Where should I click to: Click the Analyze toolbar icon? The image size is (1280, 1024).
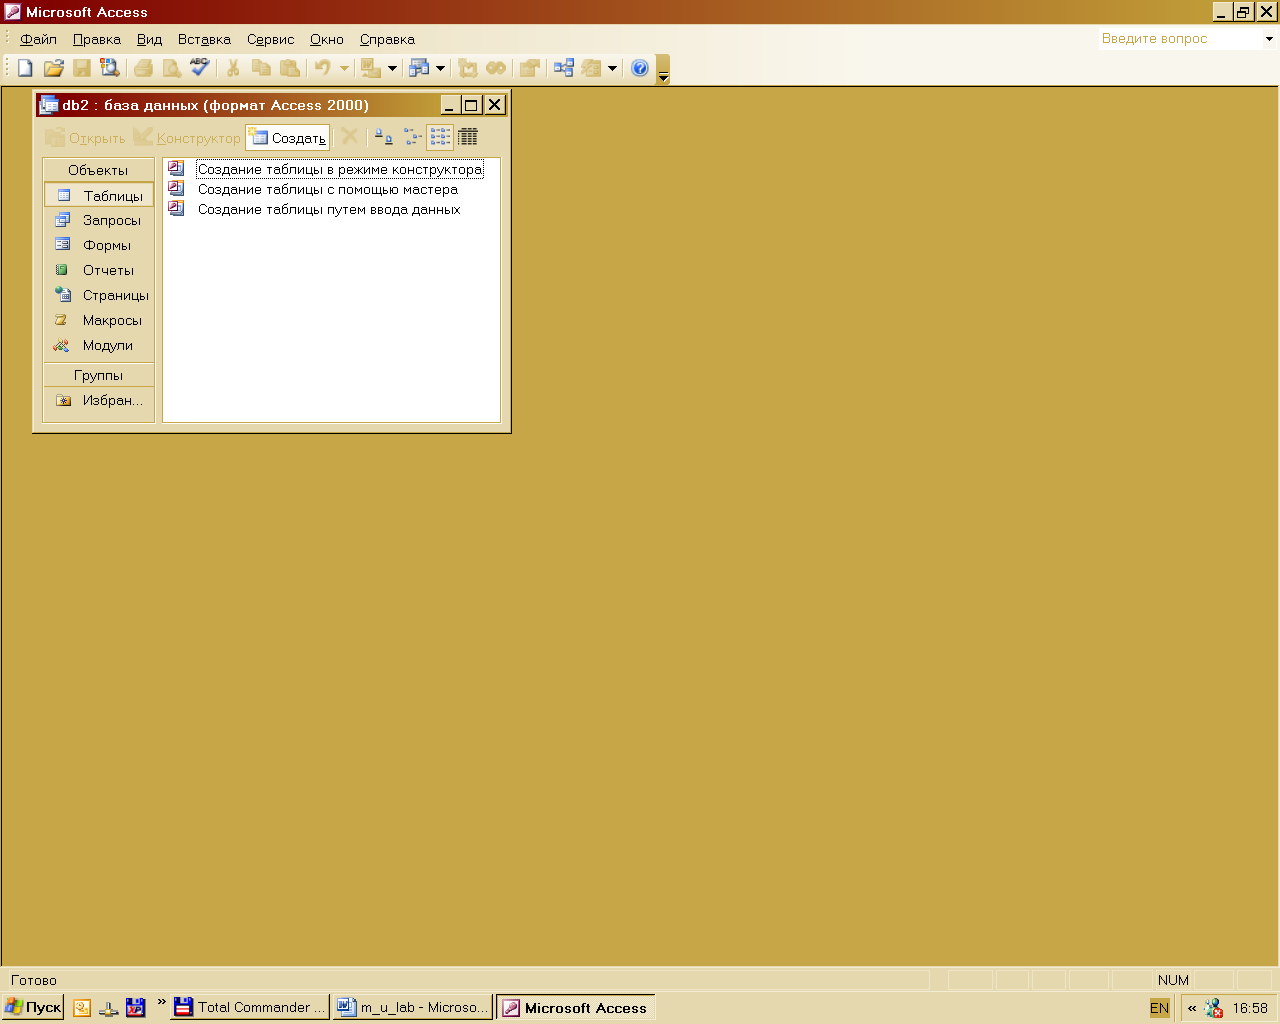point(419,68)
